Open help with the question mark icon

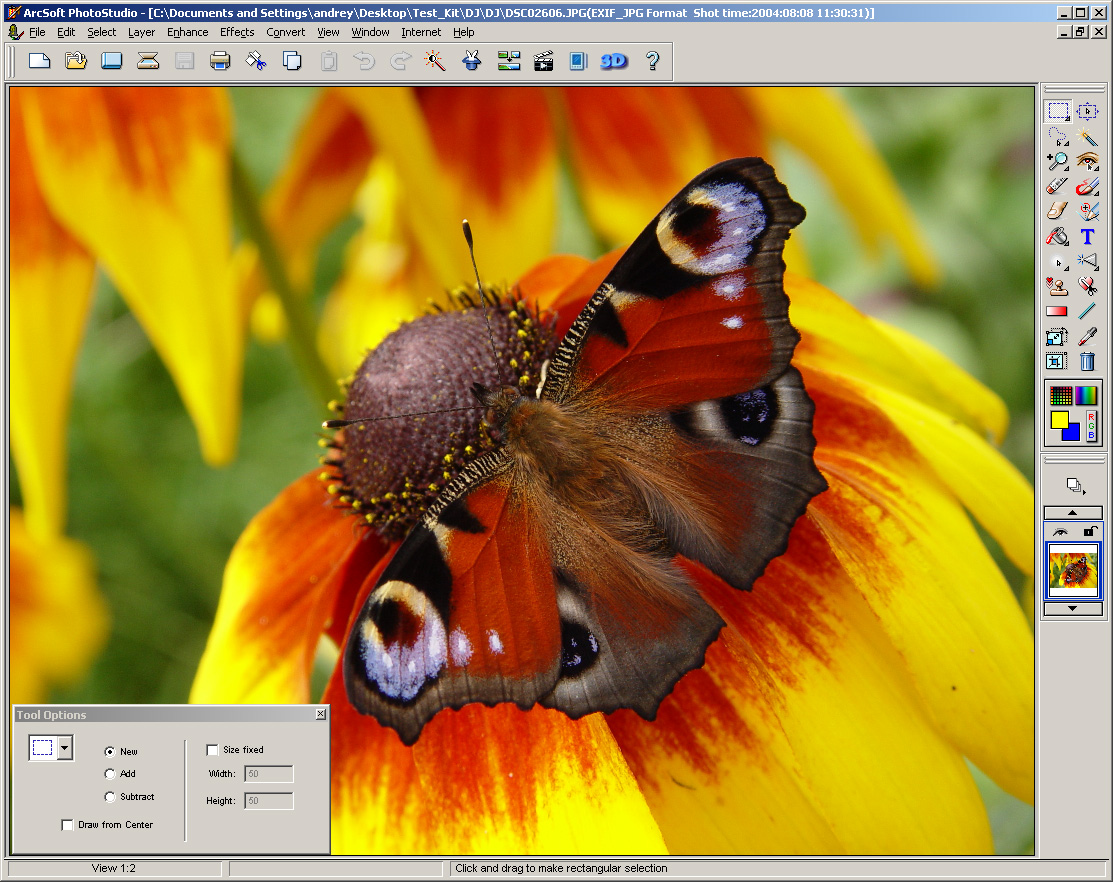click(653, 61)
